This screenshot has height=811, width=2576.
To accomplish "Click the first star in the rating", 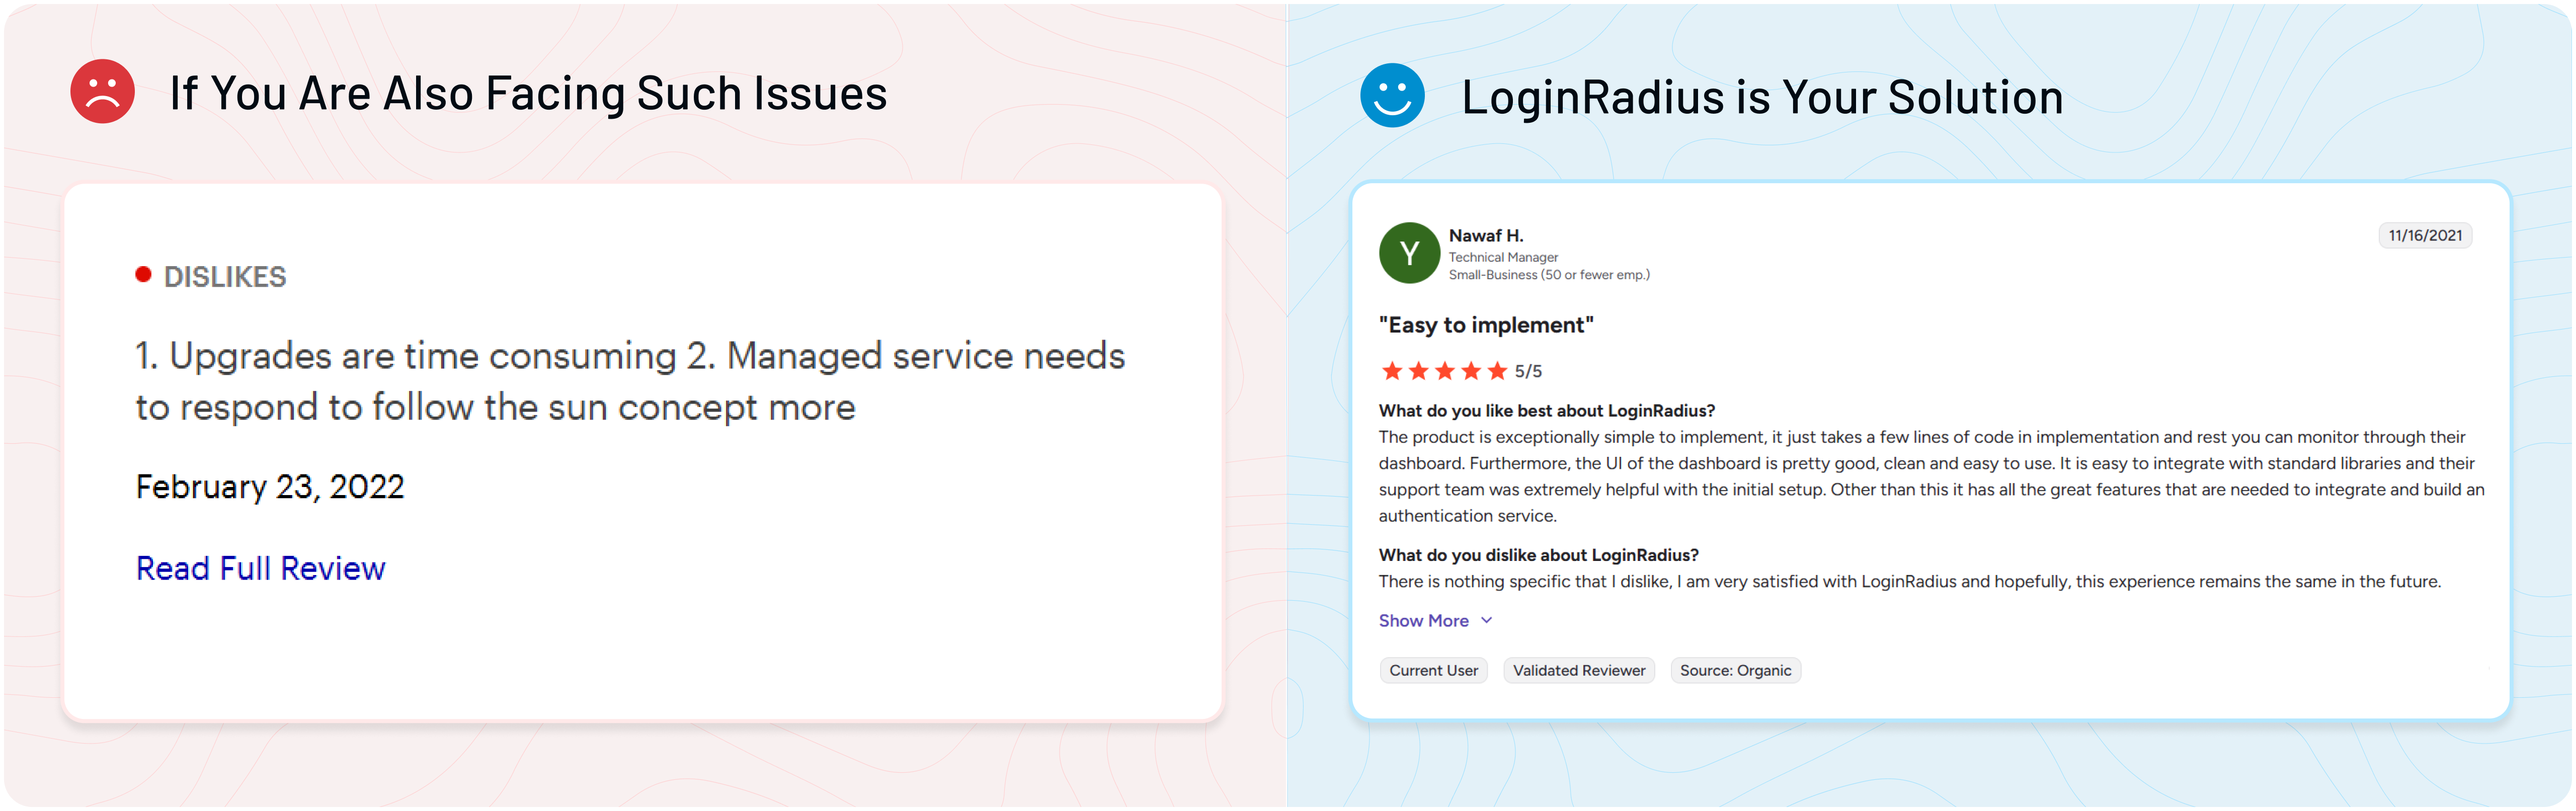I will 1391,371.
